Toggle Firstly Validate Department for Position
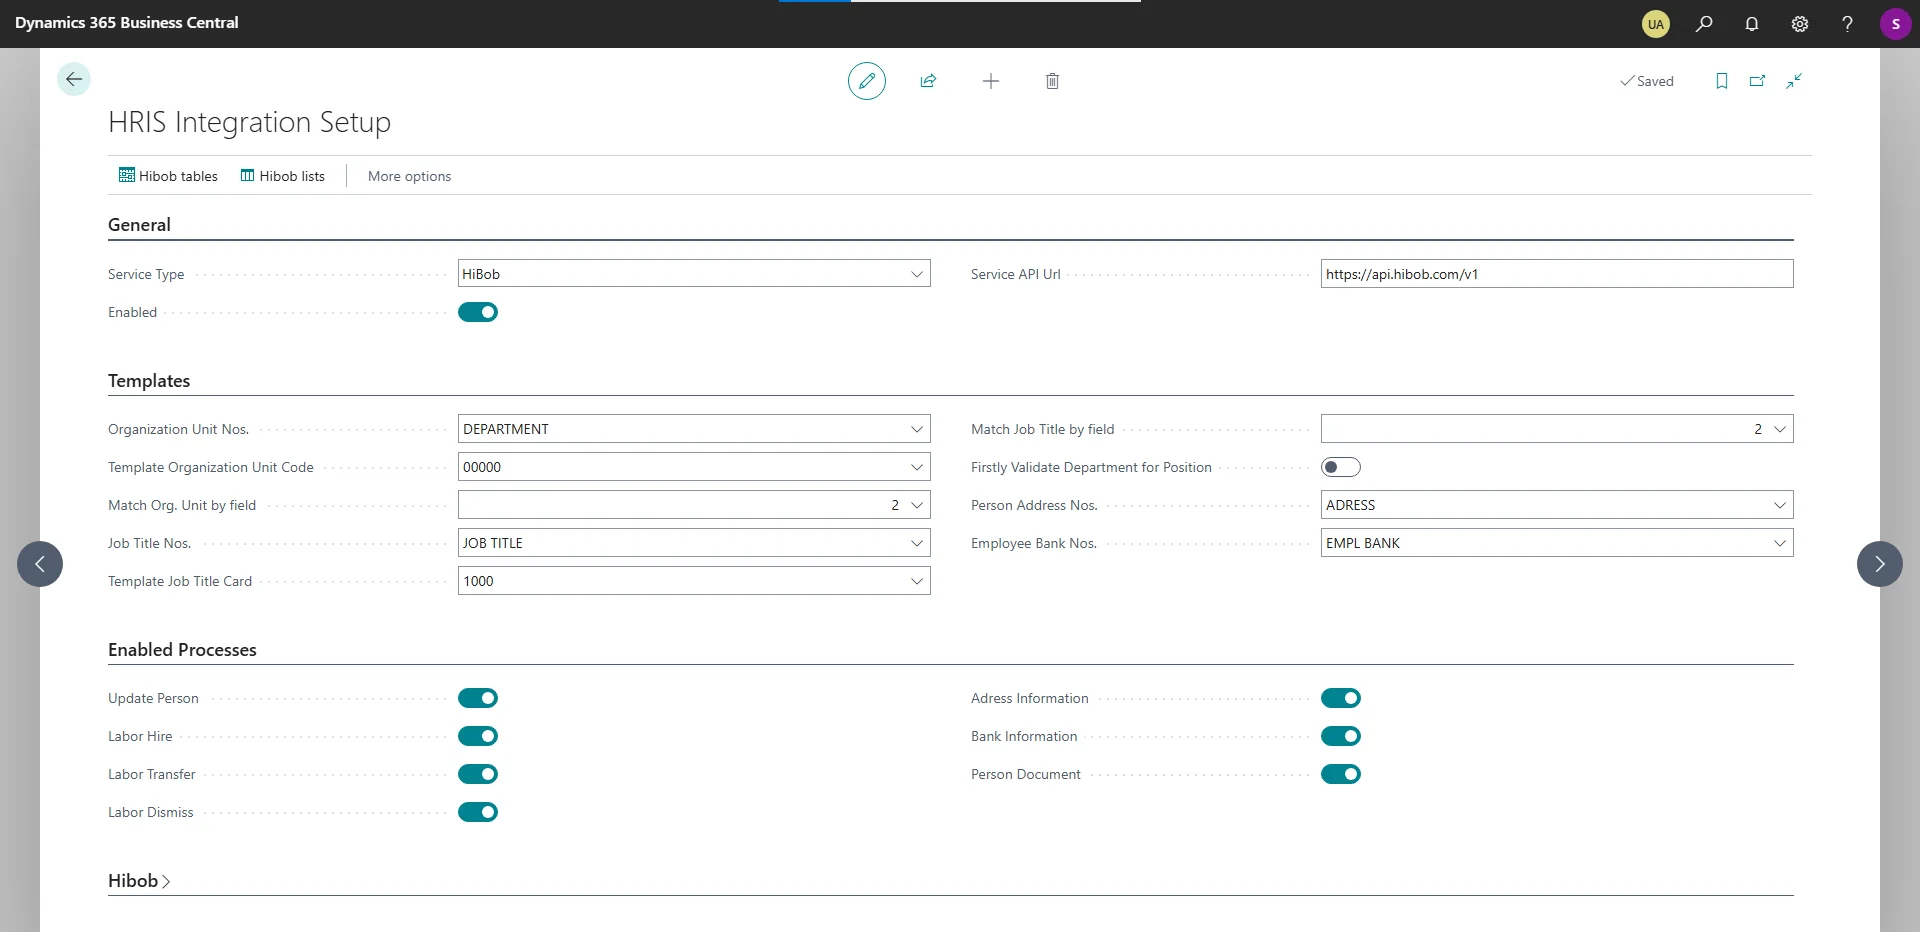Viewport: 1920px width, 932px height. pyautogui.click(x=1340, y=467)
